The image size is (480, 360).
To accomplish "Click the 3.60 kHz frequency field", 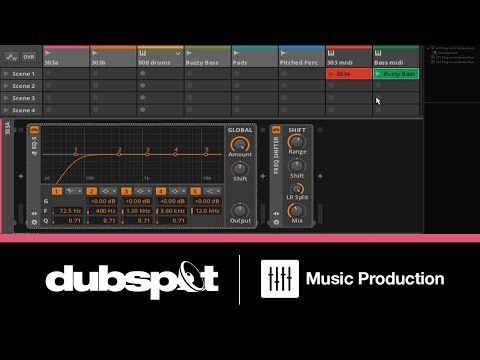I will tap(171, 211).
